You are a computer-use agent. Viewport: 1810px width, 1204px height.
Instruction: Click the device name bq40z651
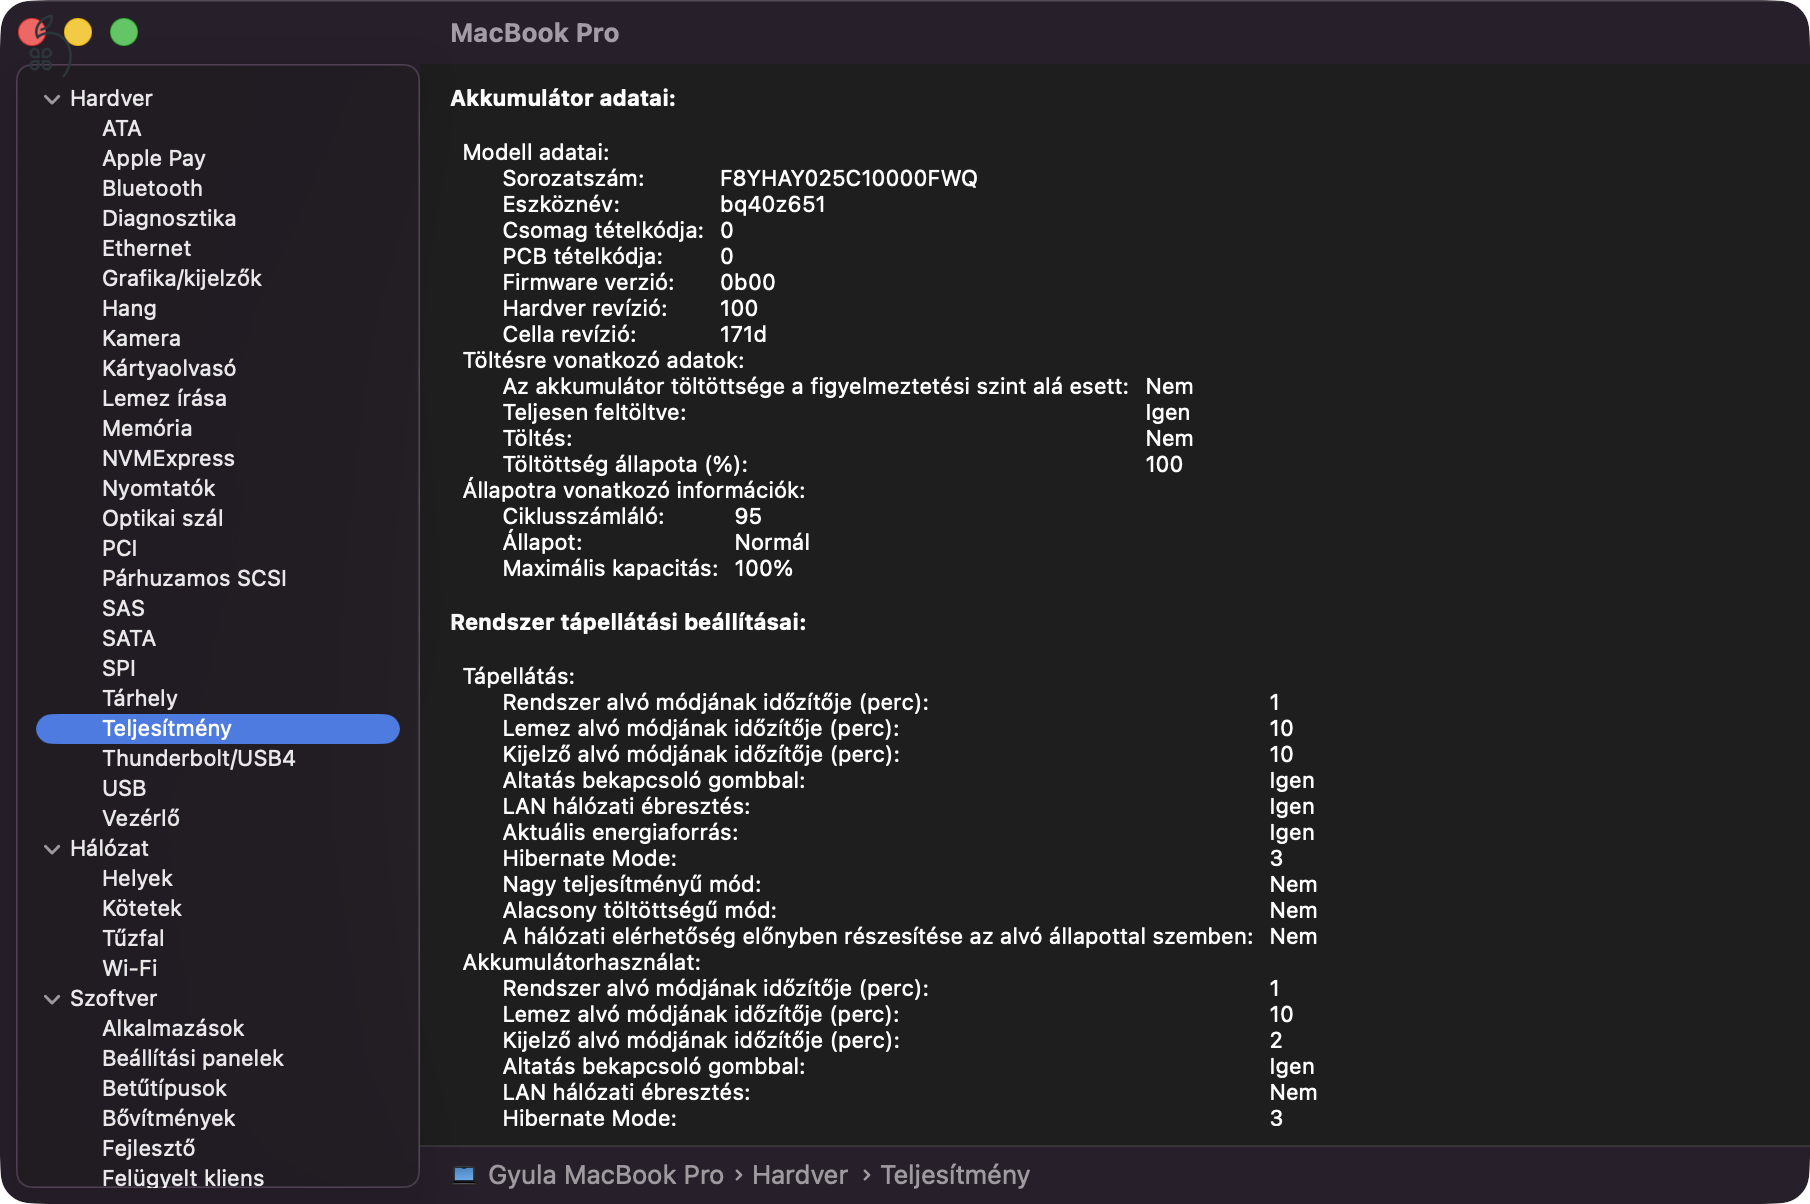click(x=773, y=204)
